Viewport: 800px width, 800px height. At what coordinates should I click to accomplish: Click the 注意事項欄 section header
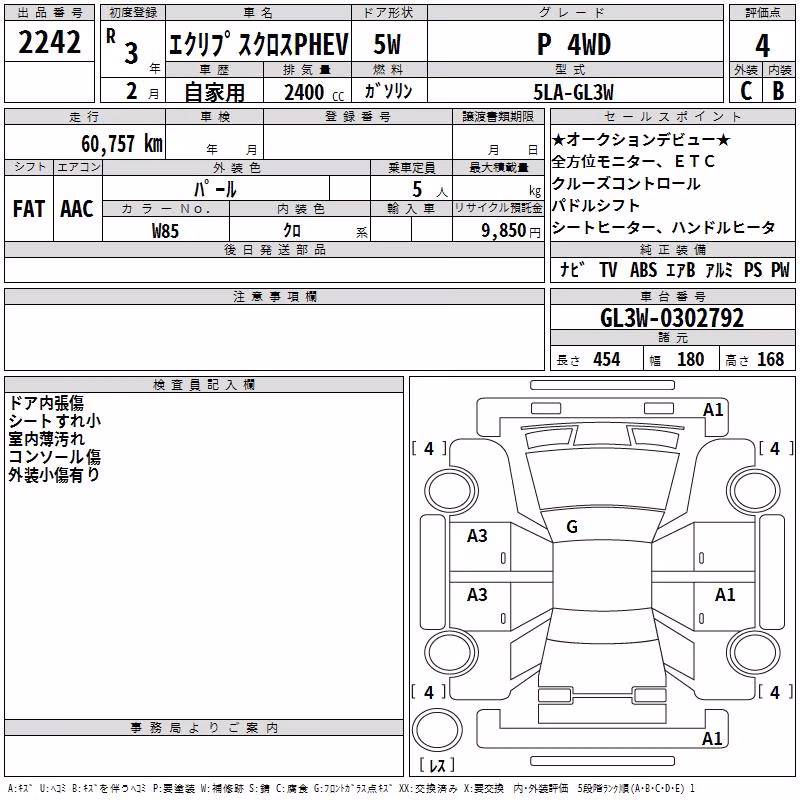coord(274,296)
